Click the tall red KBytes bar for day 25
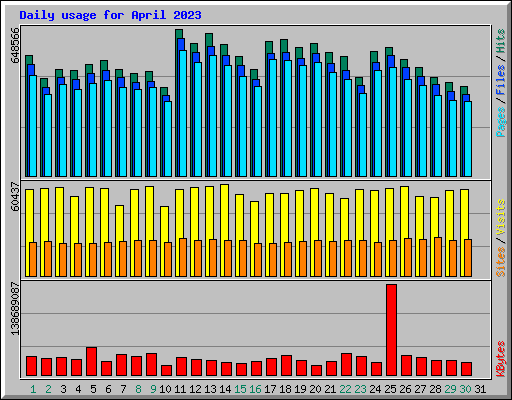512x400 pixels. 391,330
